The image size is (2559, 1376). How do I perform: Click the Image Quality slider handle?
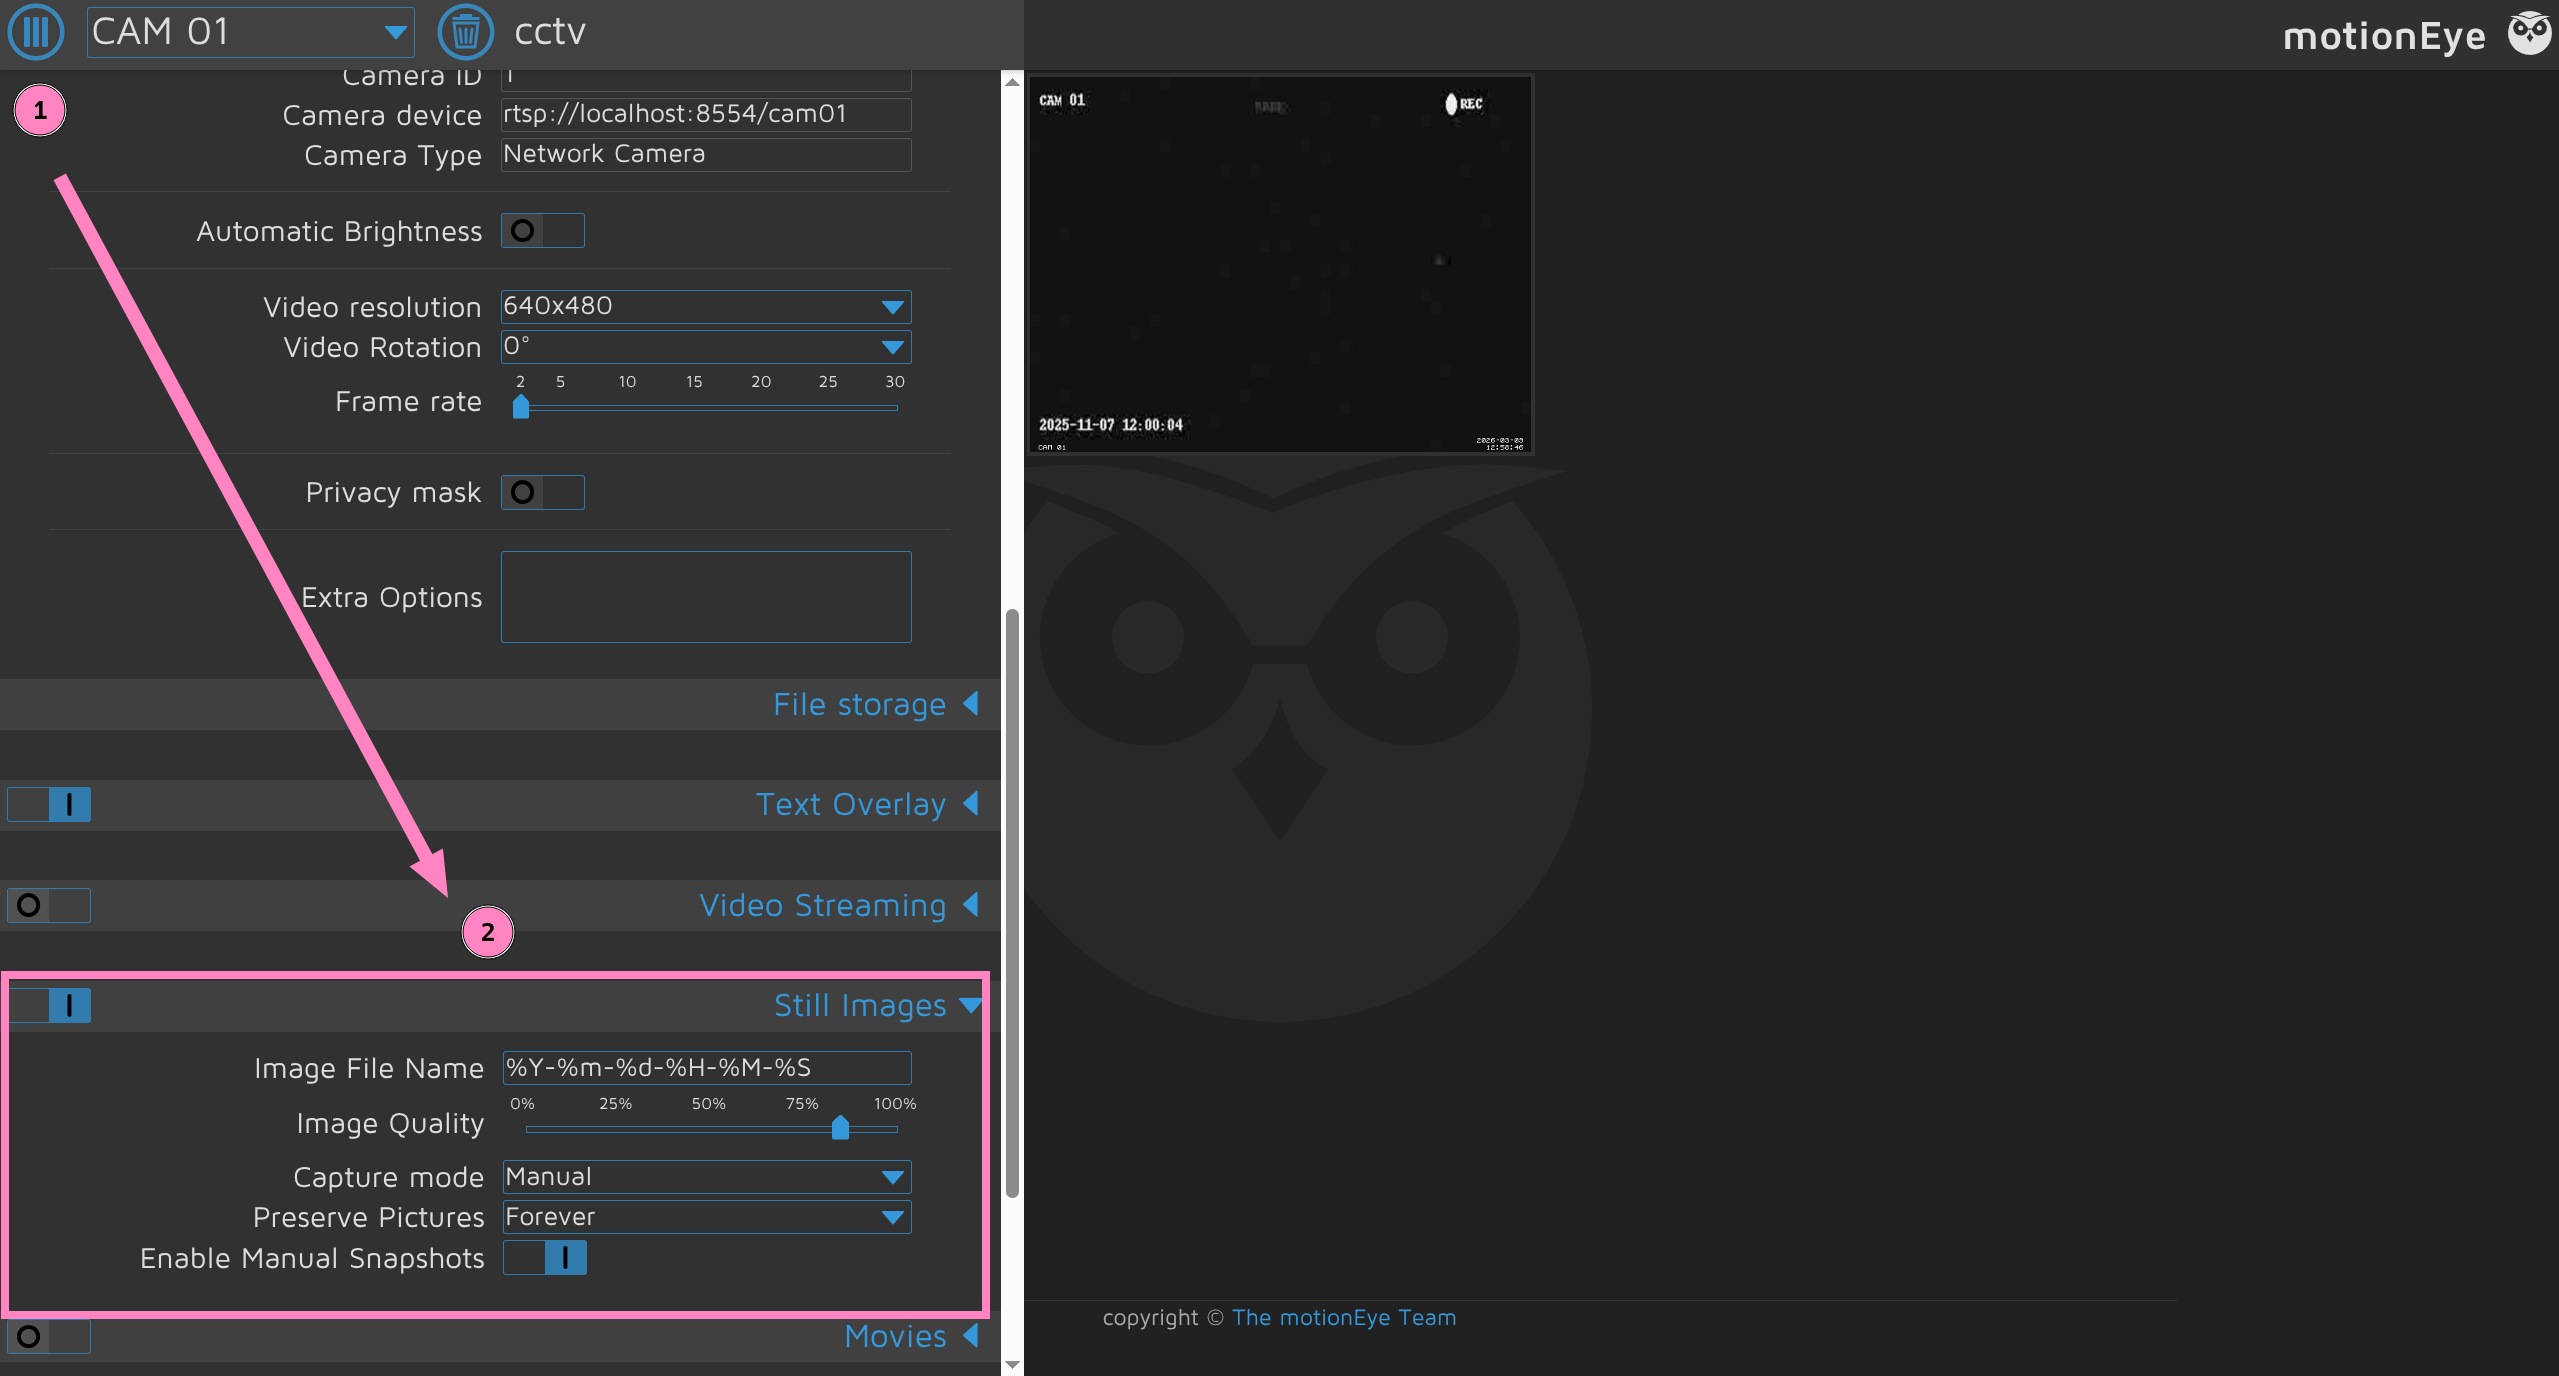click(840, 1128)
